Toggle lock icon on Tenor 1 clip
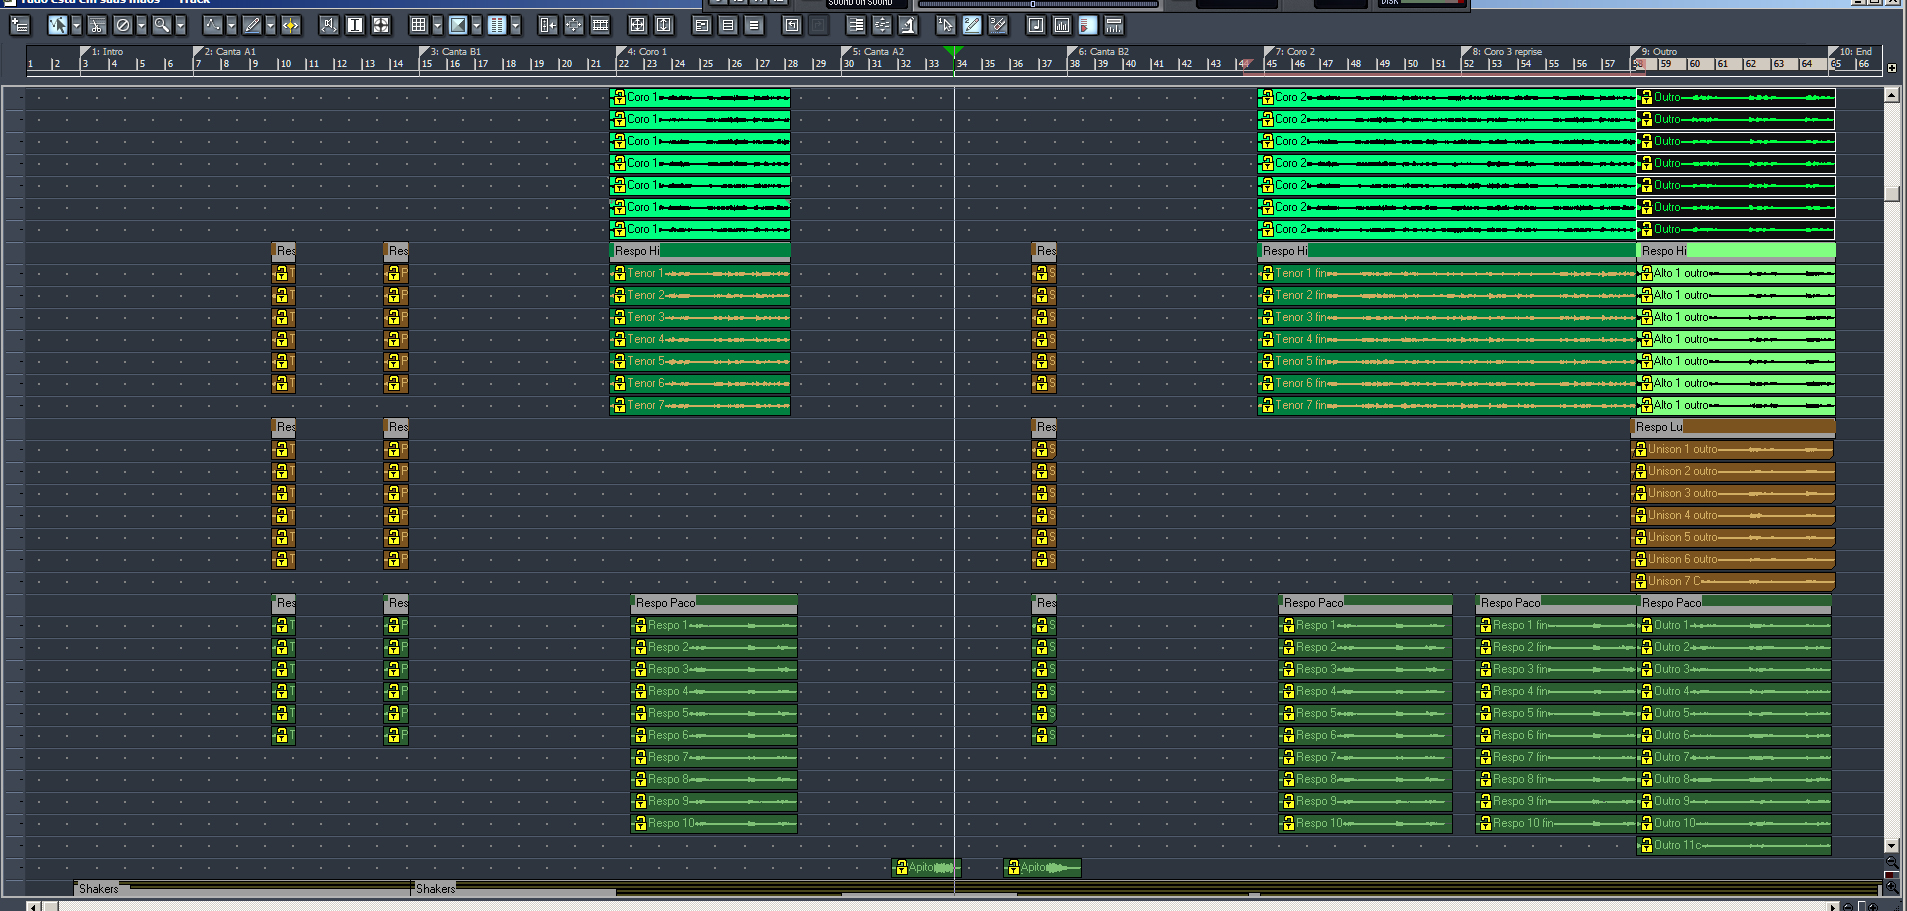The height and width of the screenshot is (911, 1907). coord(619,274)
